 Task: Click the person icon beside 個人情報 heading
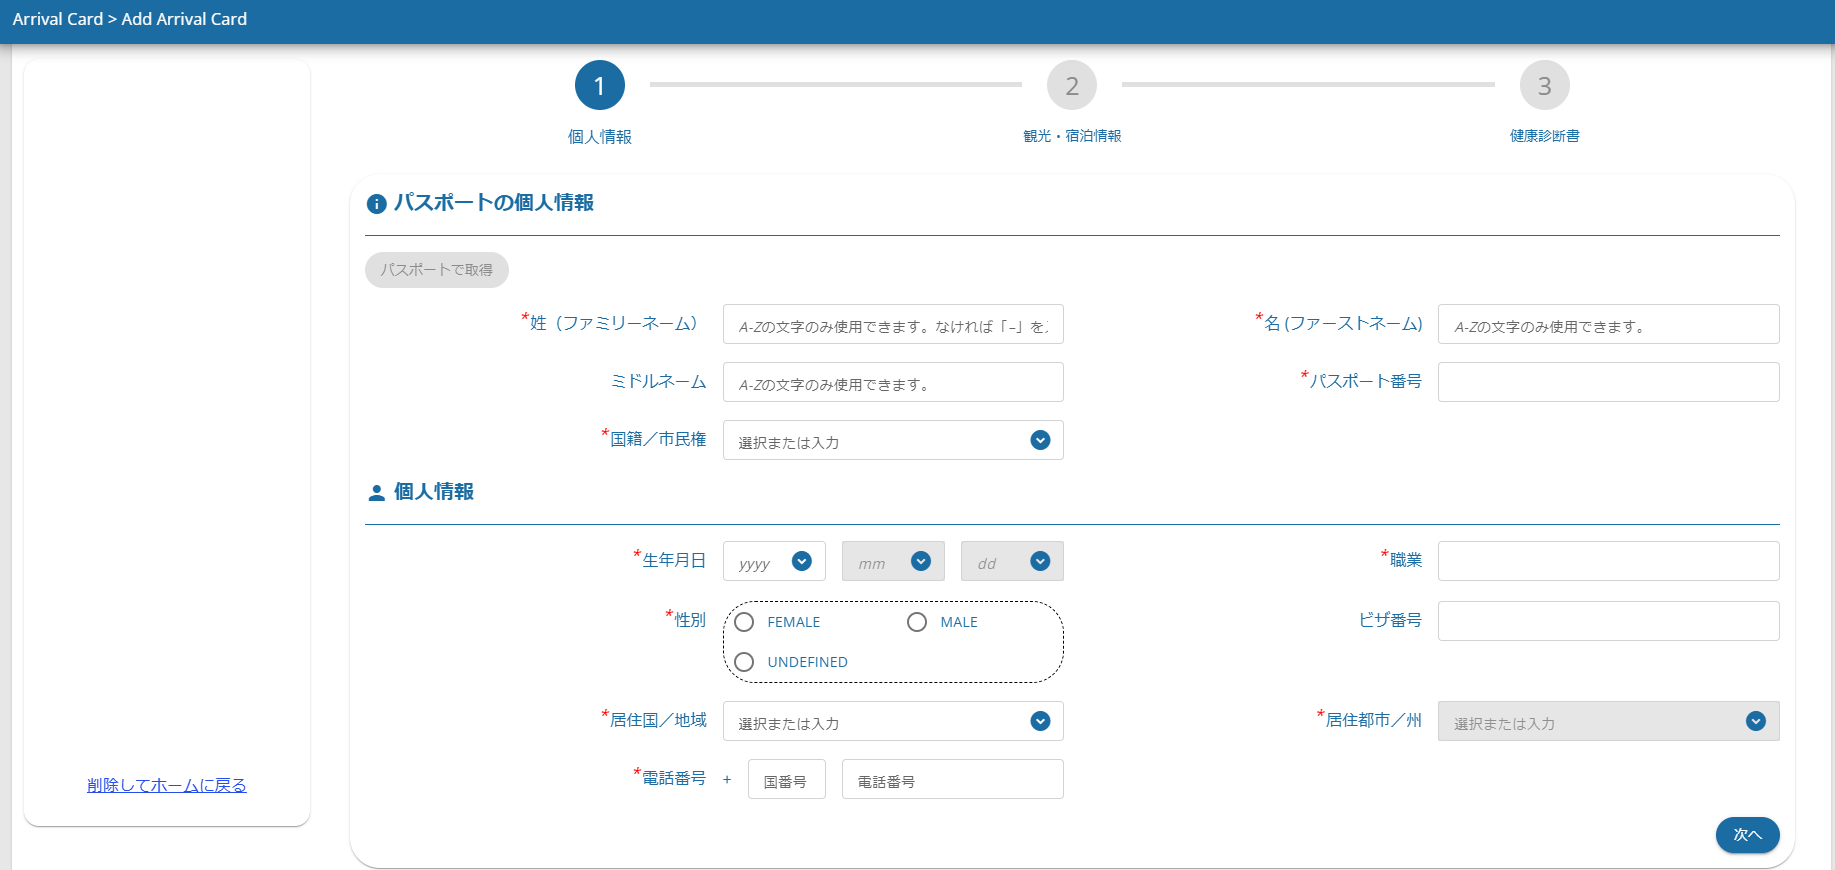[x=377, y=493]
